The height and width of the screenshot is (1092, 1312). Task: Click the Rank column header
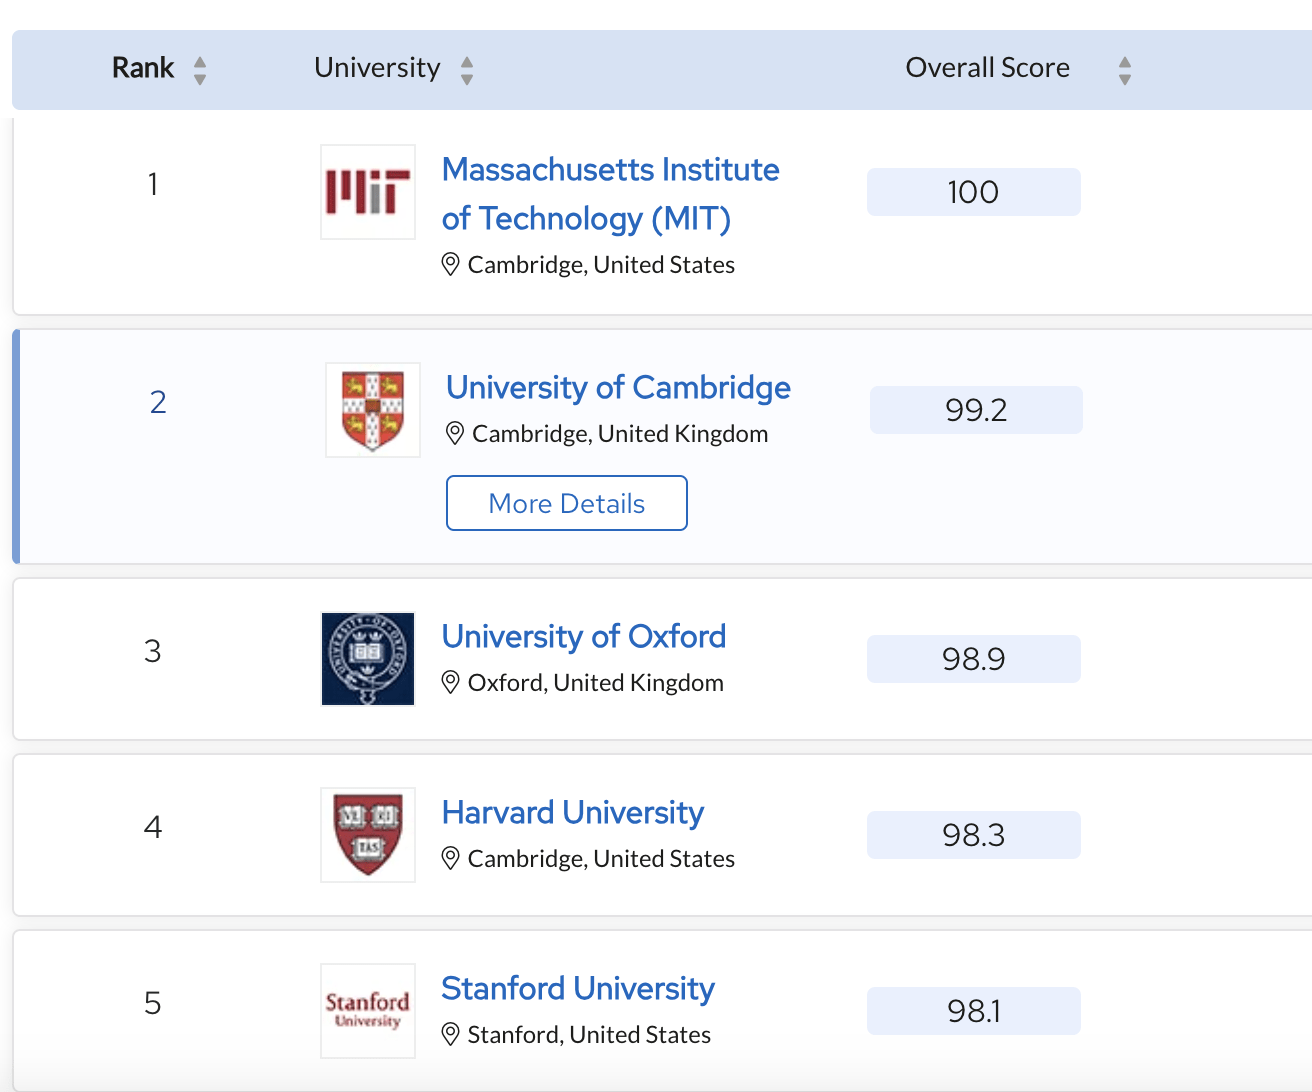point(143,68)
